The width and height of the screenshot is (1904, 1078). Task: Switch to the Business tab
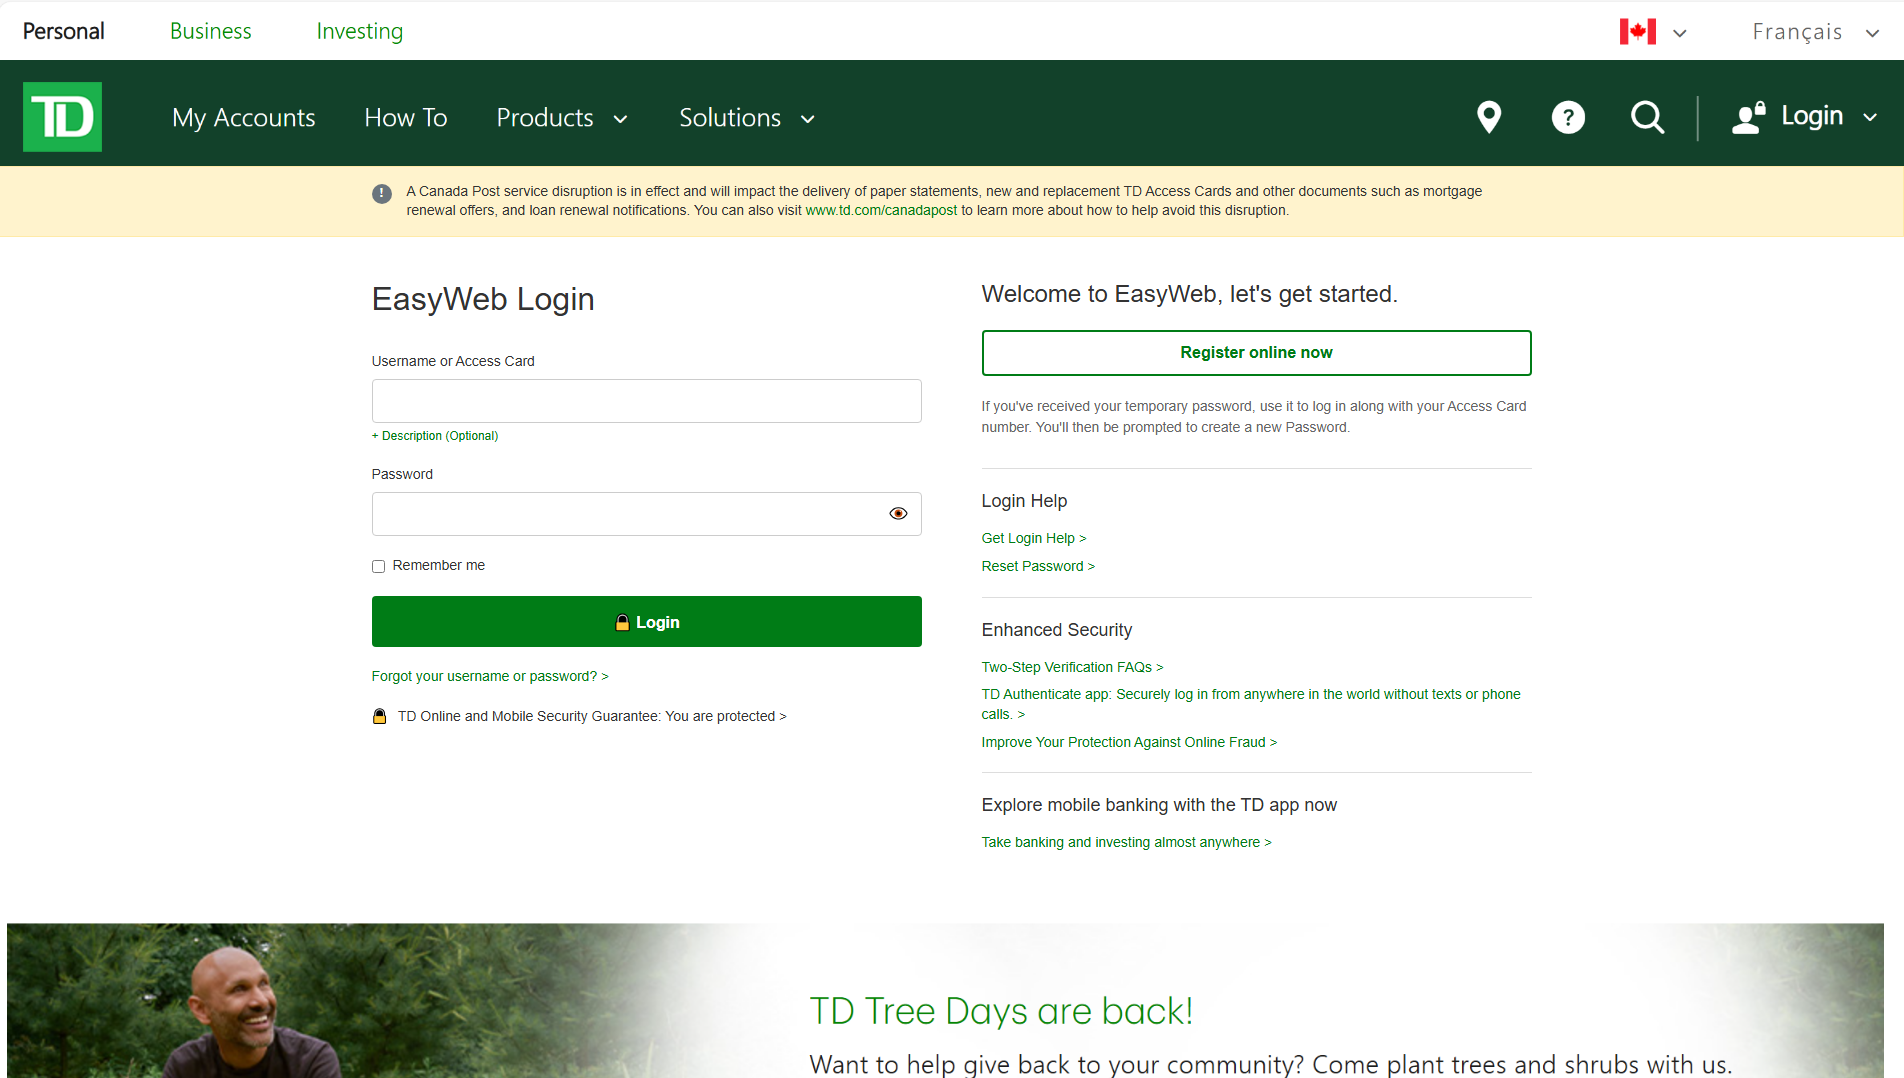pyautogui.click(x=211, y=31)
